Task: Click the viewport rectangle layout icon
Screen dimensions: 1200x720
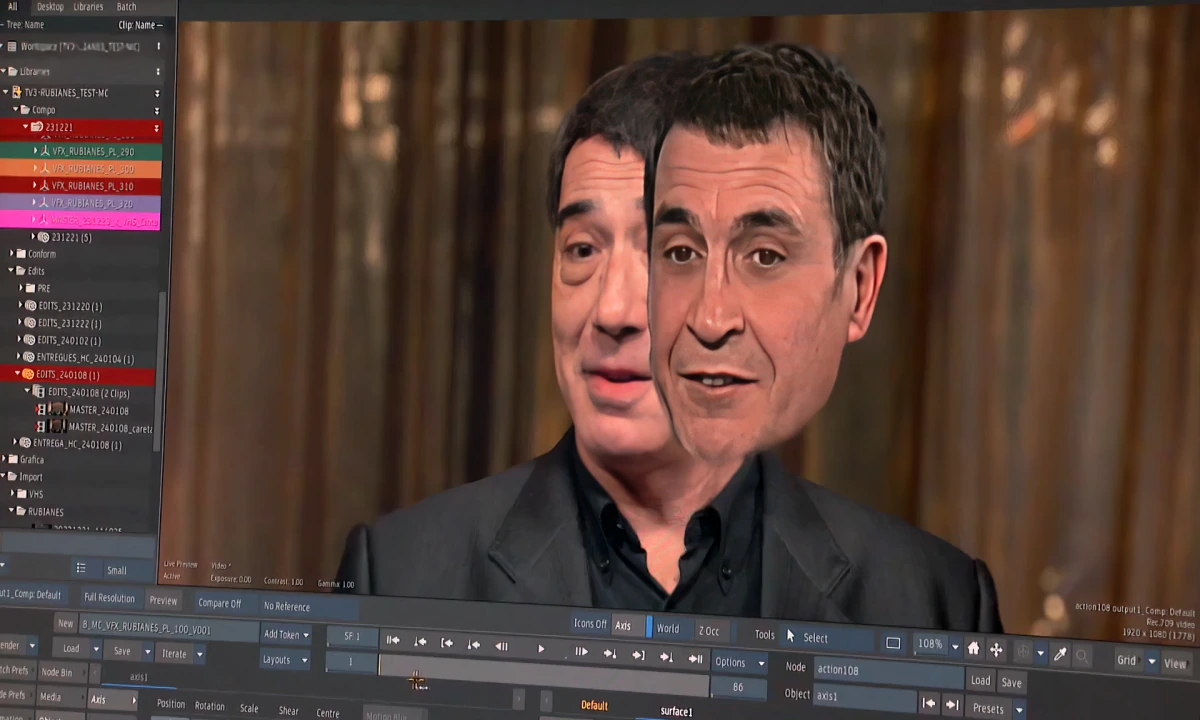Action: [x=893, y=643]
